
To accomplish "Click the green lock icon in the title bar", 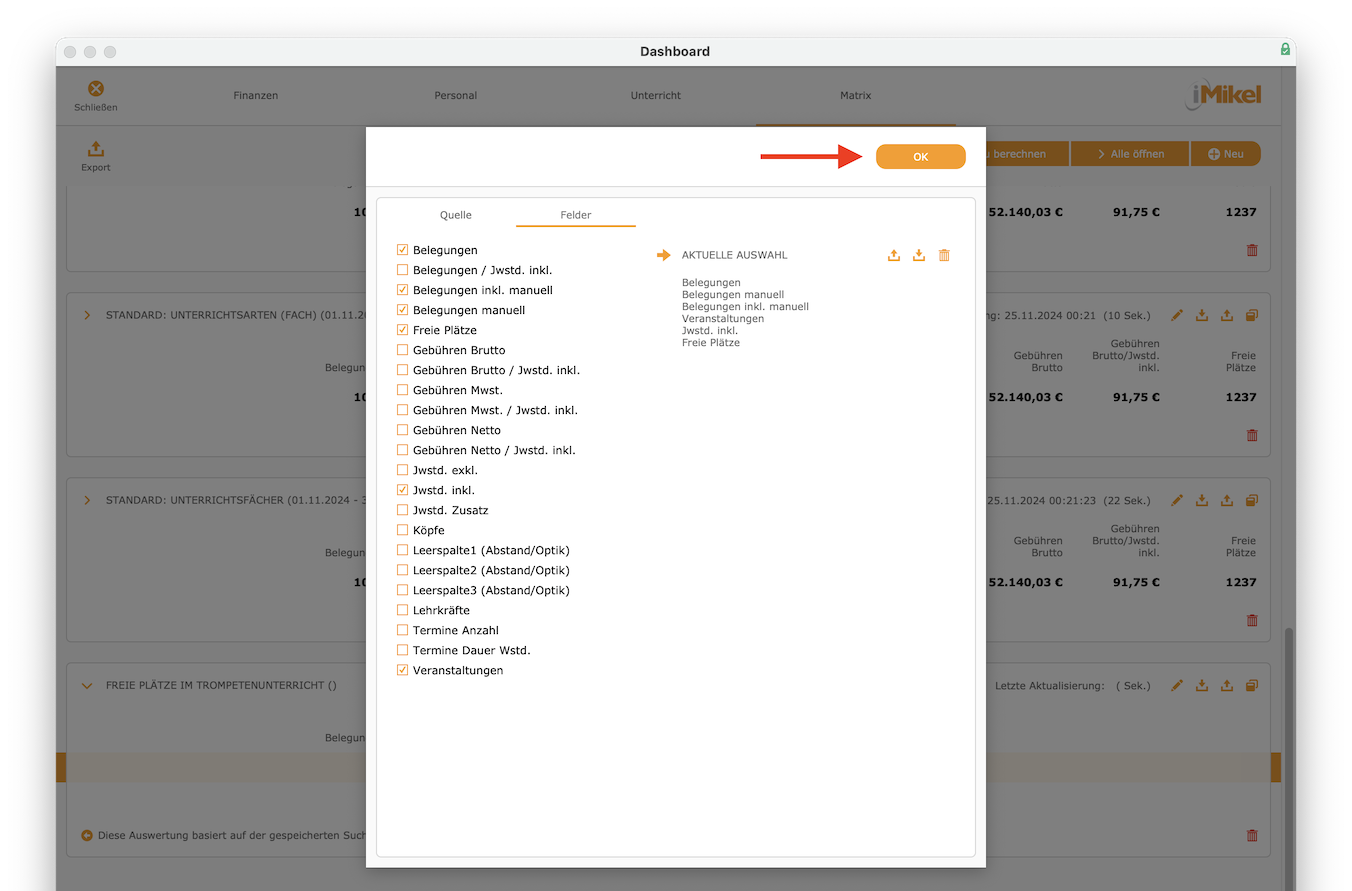I will (x=1285, y=49).
